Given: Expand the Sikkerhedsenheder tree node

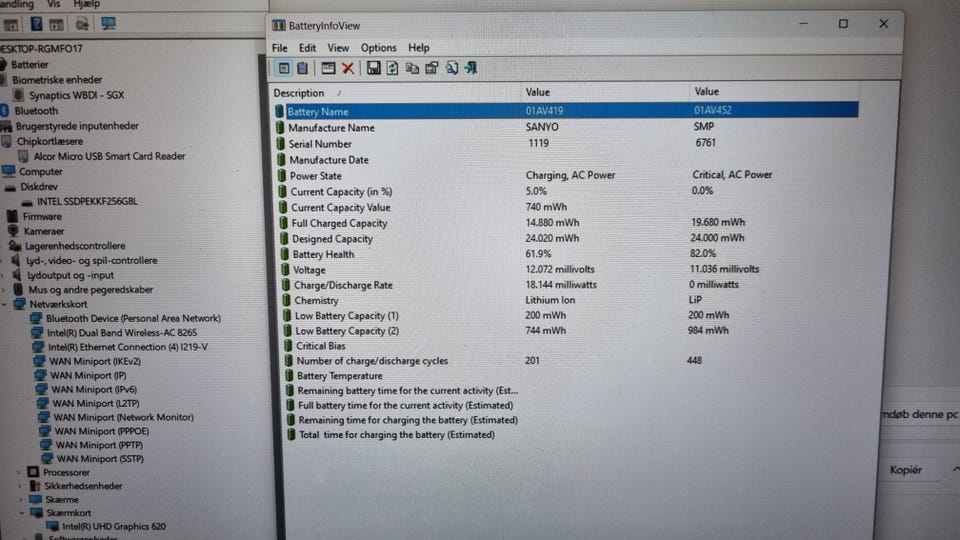Looking at the screenshot, I should click(20, 486).
